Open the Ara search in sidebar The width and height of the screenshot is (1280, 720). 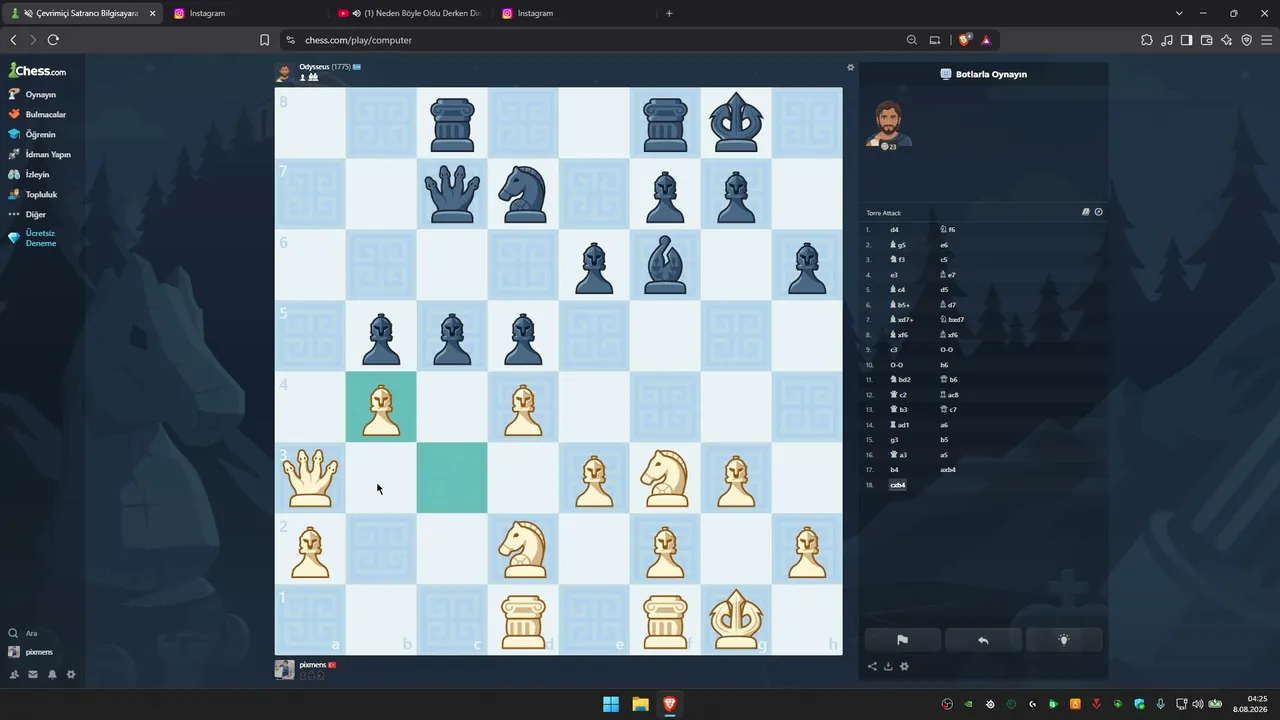click(22, 633)
